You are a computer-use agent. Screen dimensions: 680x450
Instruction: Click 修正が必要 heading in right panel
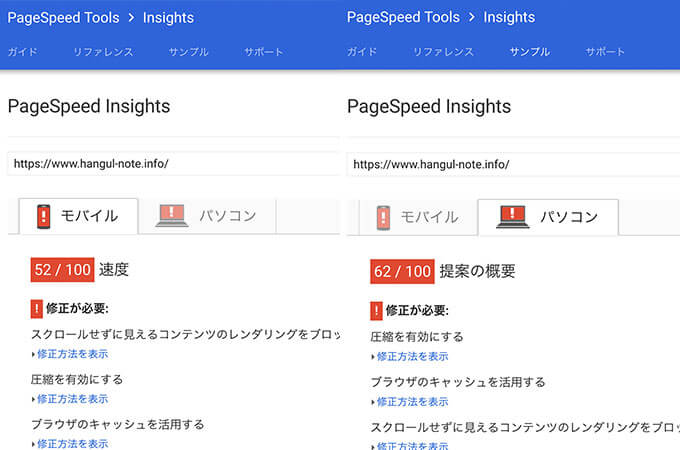[x=417, y=311]
